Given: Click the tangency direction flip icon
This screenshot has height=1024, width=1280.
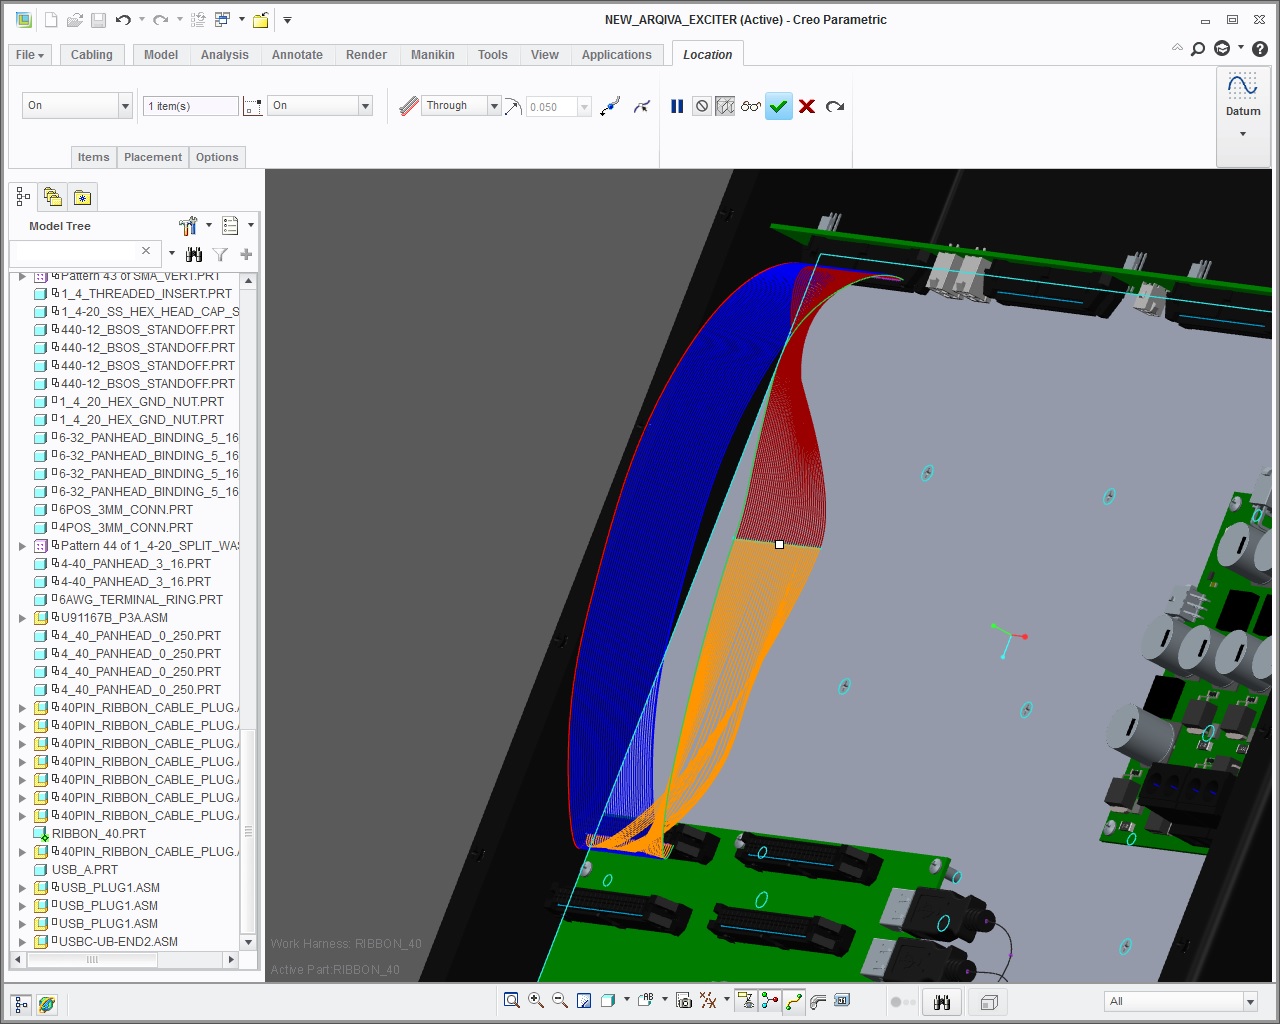Looking at the screenshot, I should pyautogui.click(x=610, y=106).
